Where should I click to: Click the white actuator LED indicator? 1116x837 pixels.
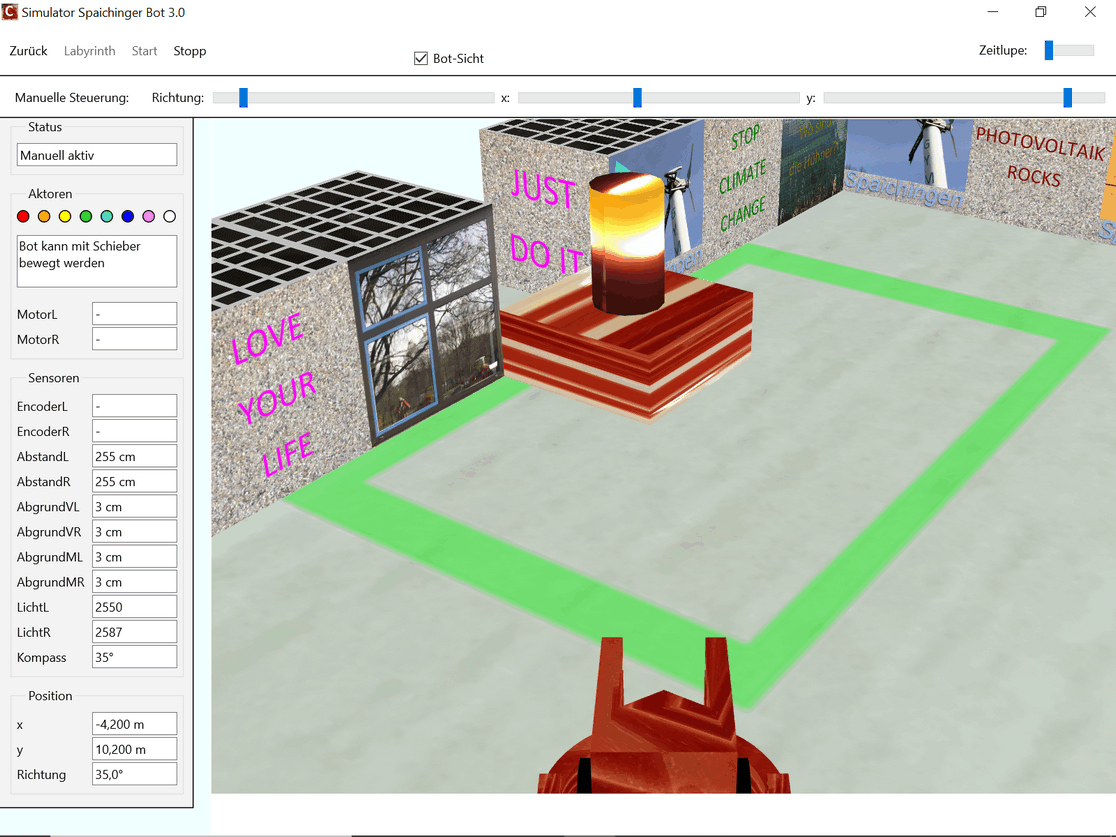click(x=170, y=216)
